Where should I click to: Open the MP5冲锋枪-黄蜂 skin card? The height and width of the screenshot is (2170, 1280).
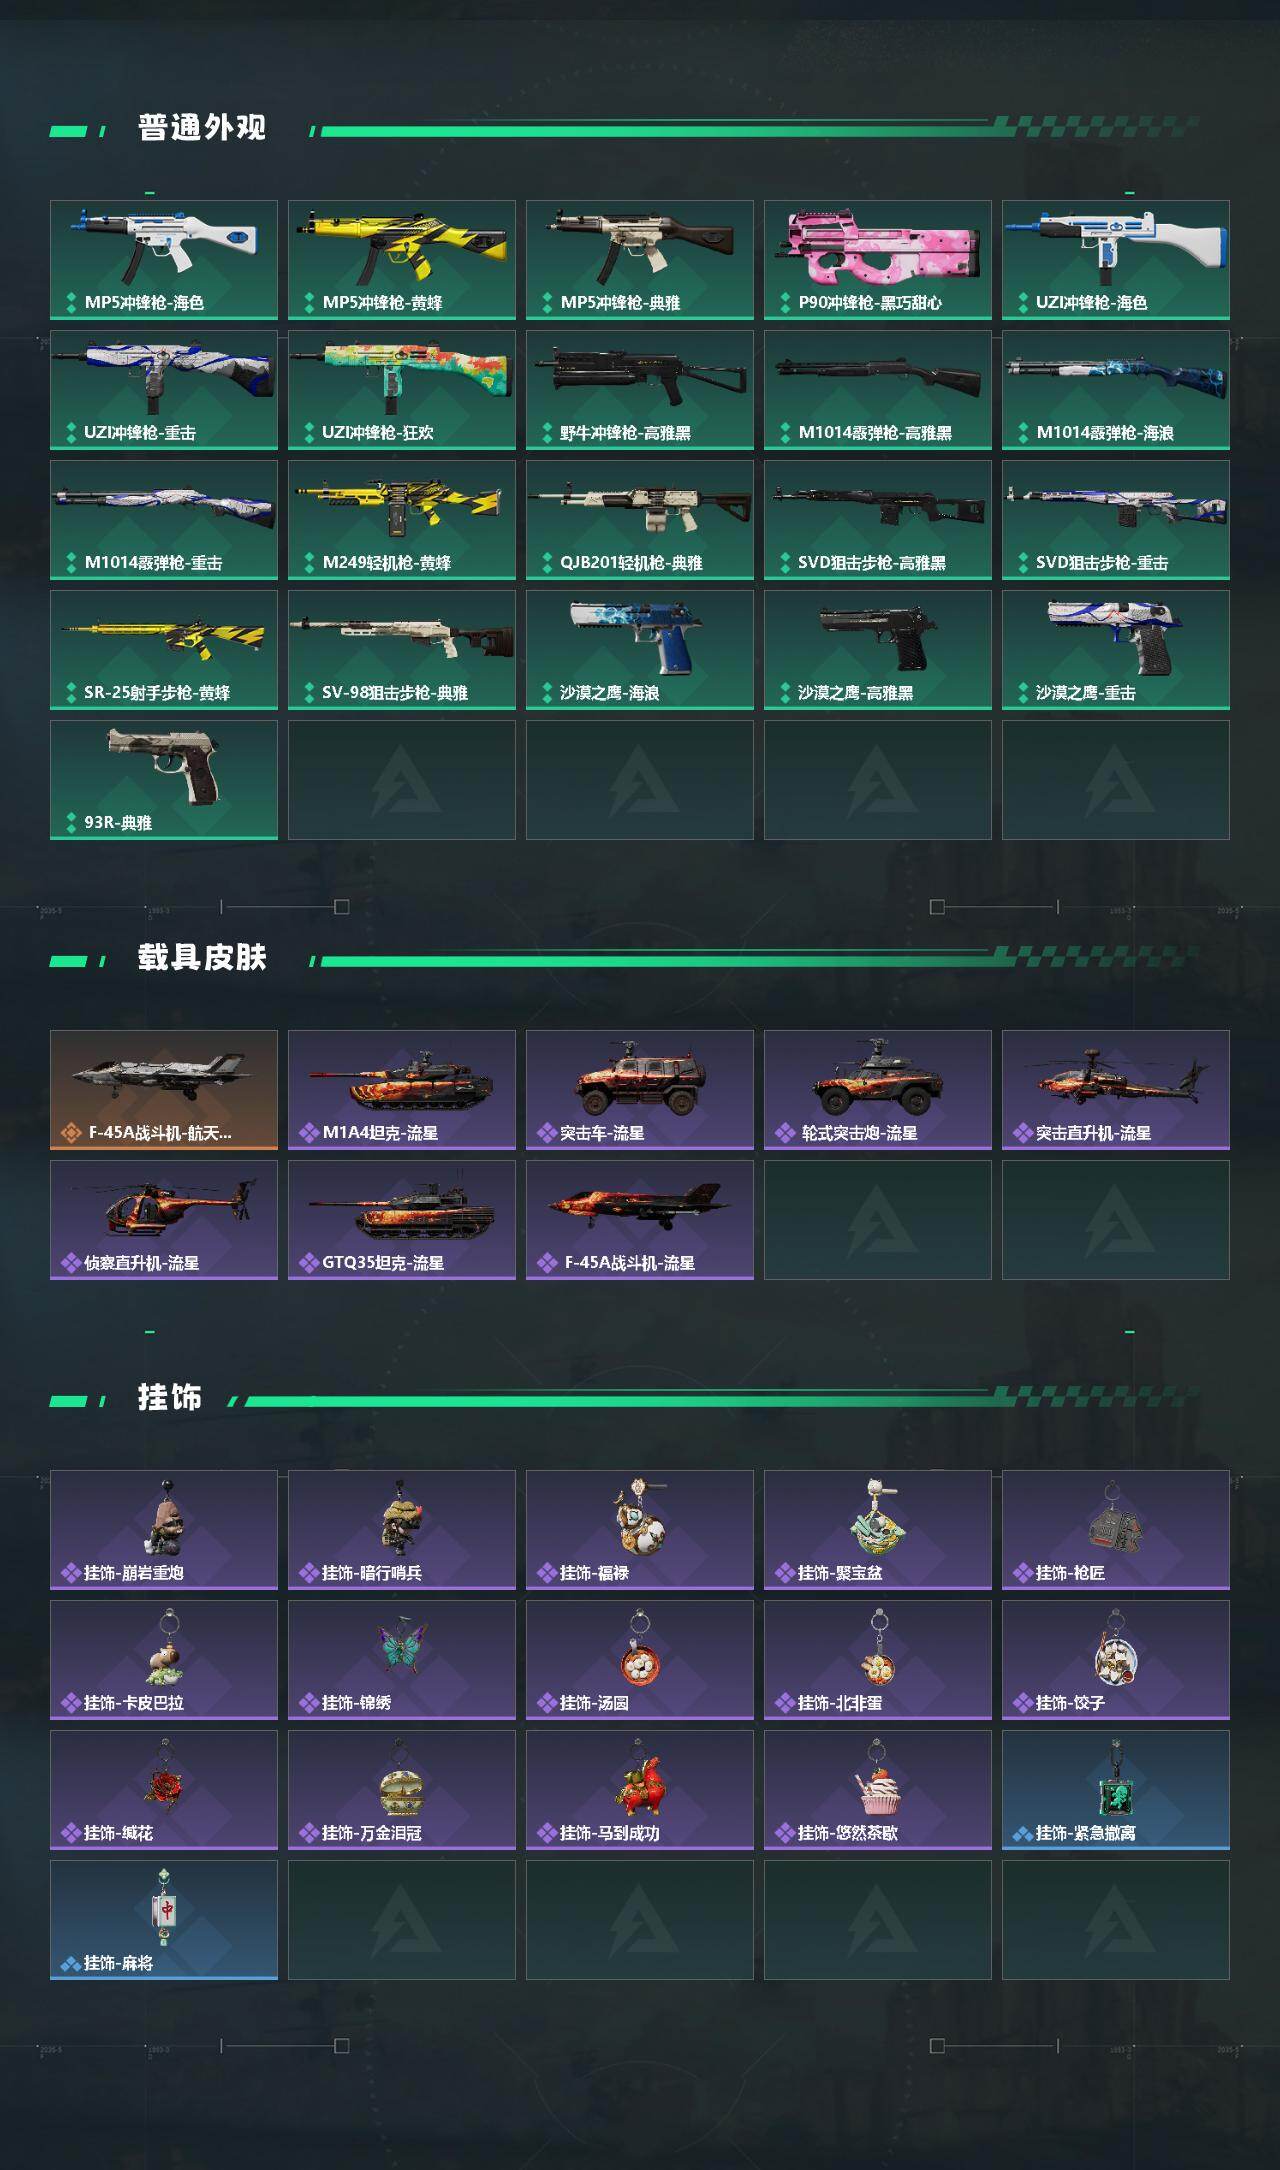(x=402, y=260)
